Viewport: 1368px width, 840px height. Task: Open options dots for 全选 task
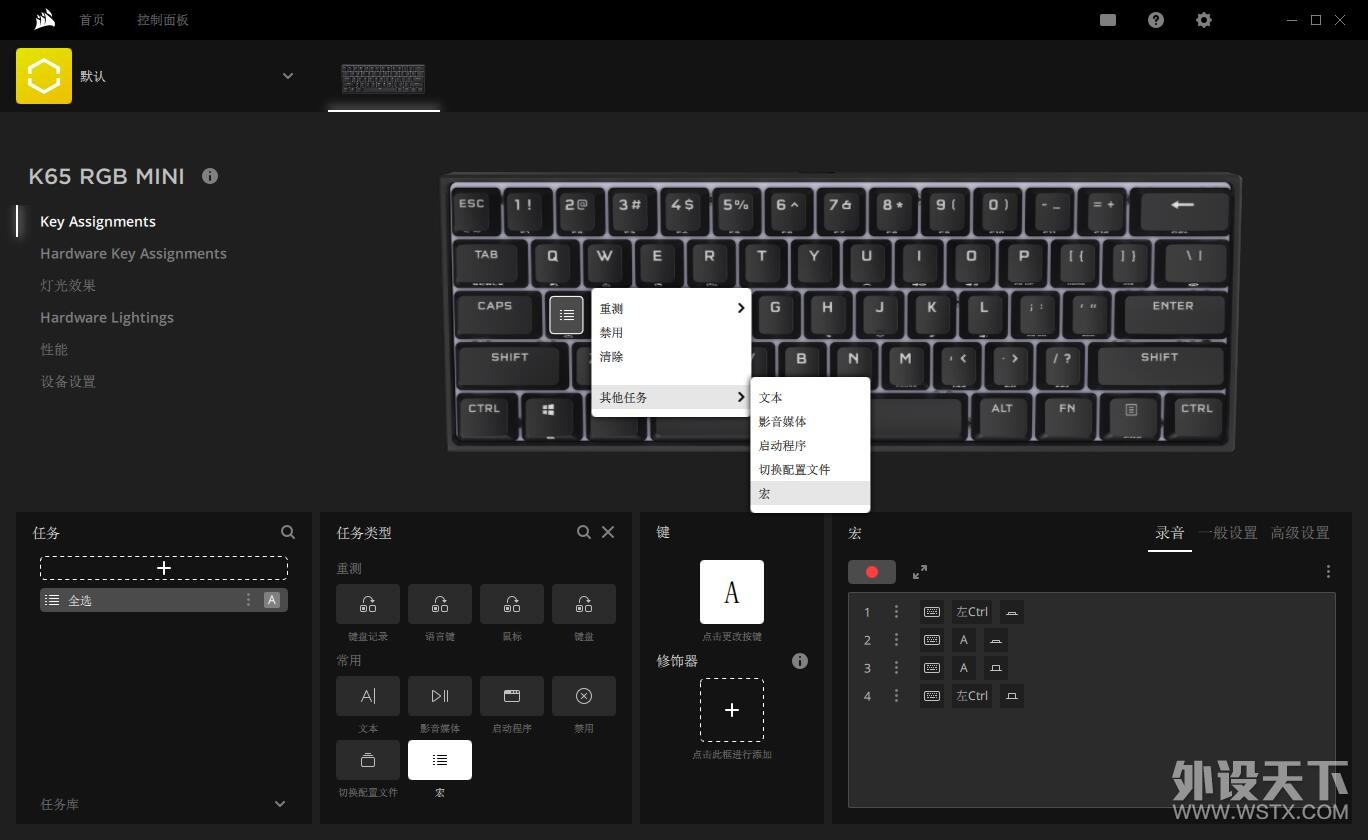(x=248, y=600)
